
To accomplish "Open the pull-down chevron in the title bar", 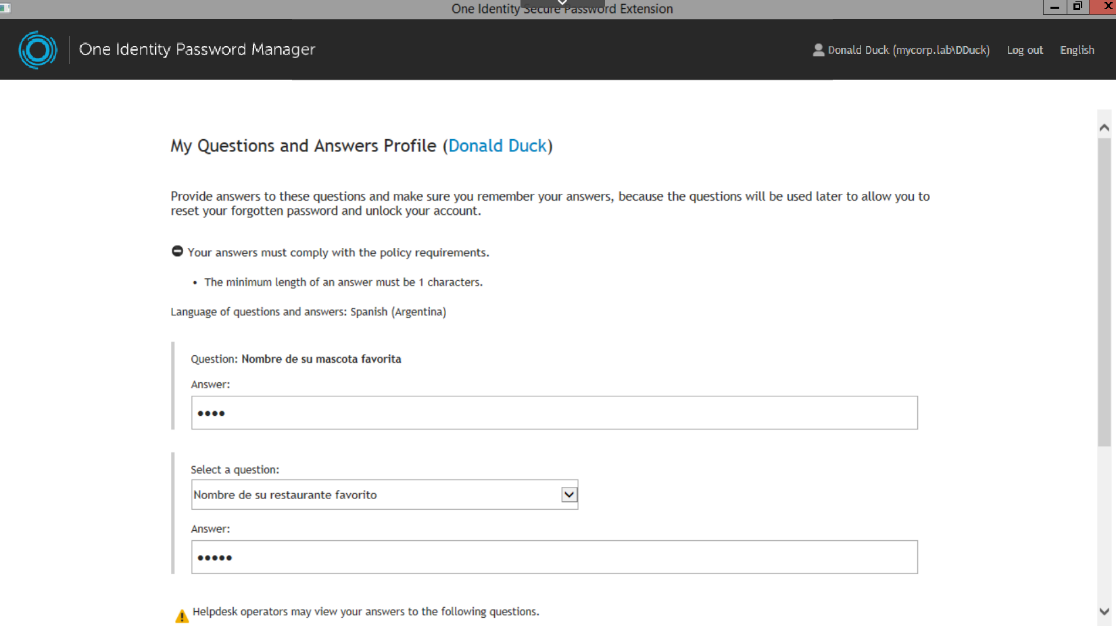I will (x=562, y=3).
